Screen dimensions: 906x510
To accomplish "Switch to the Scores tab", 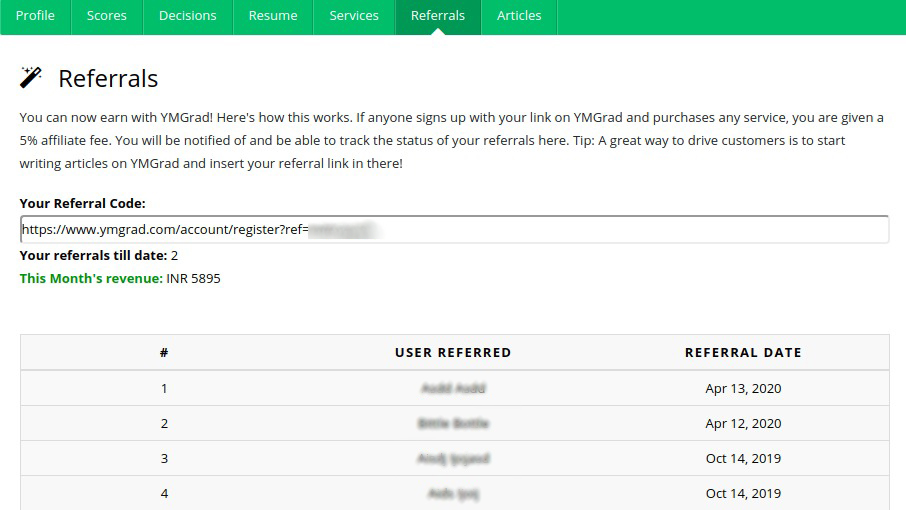I will [106, 16].
